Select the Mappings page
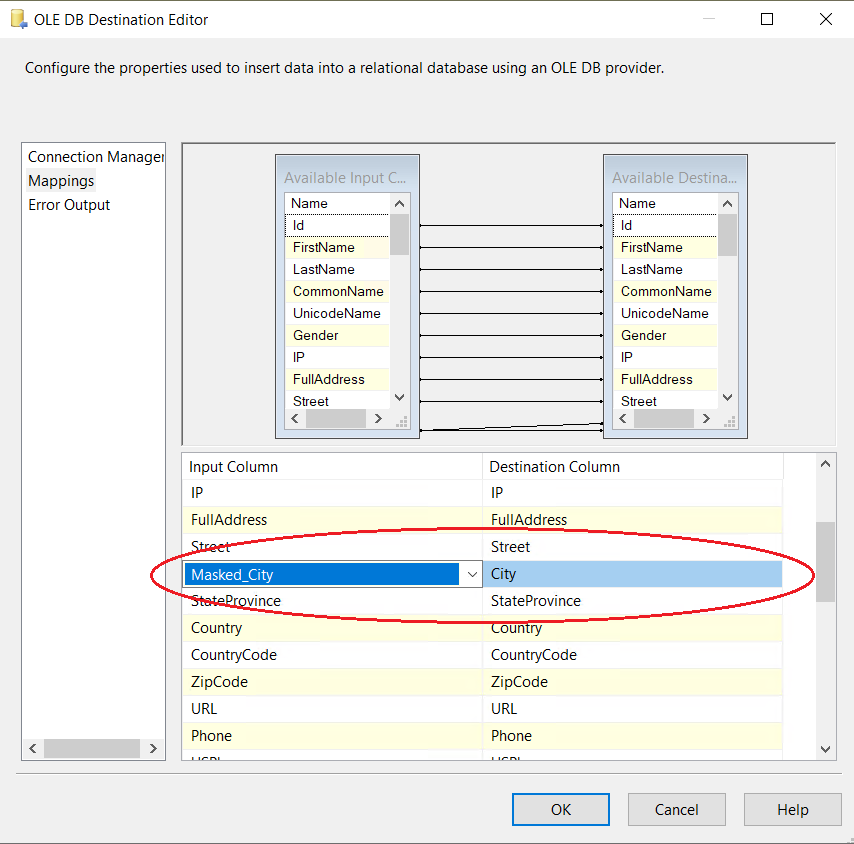Screen dimensions: 854x844 click(61, 181)
